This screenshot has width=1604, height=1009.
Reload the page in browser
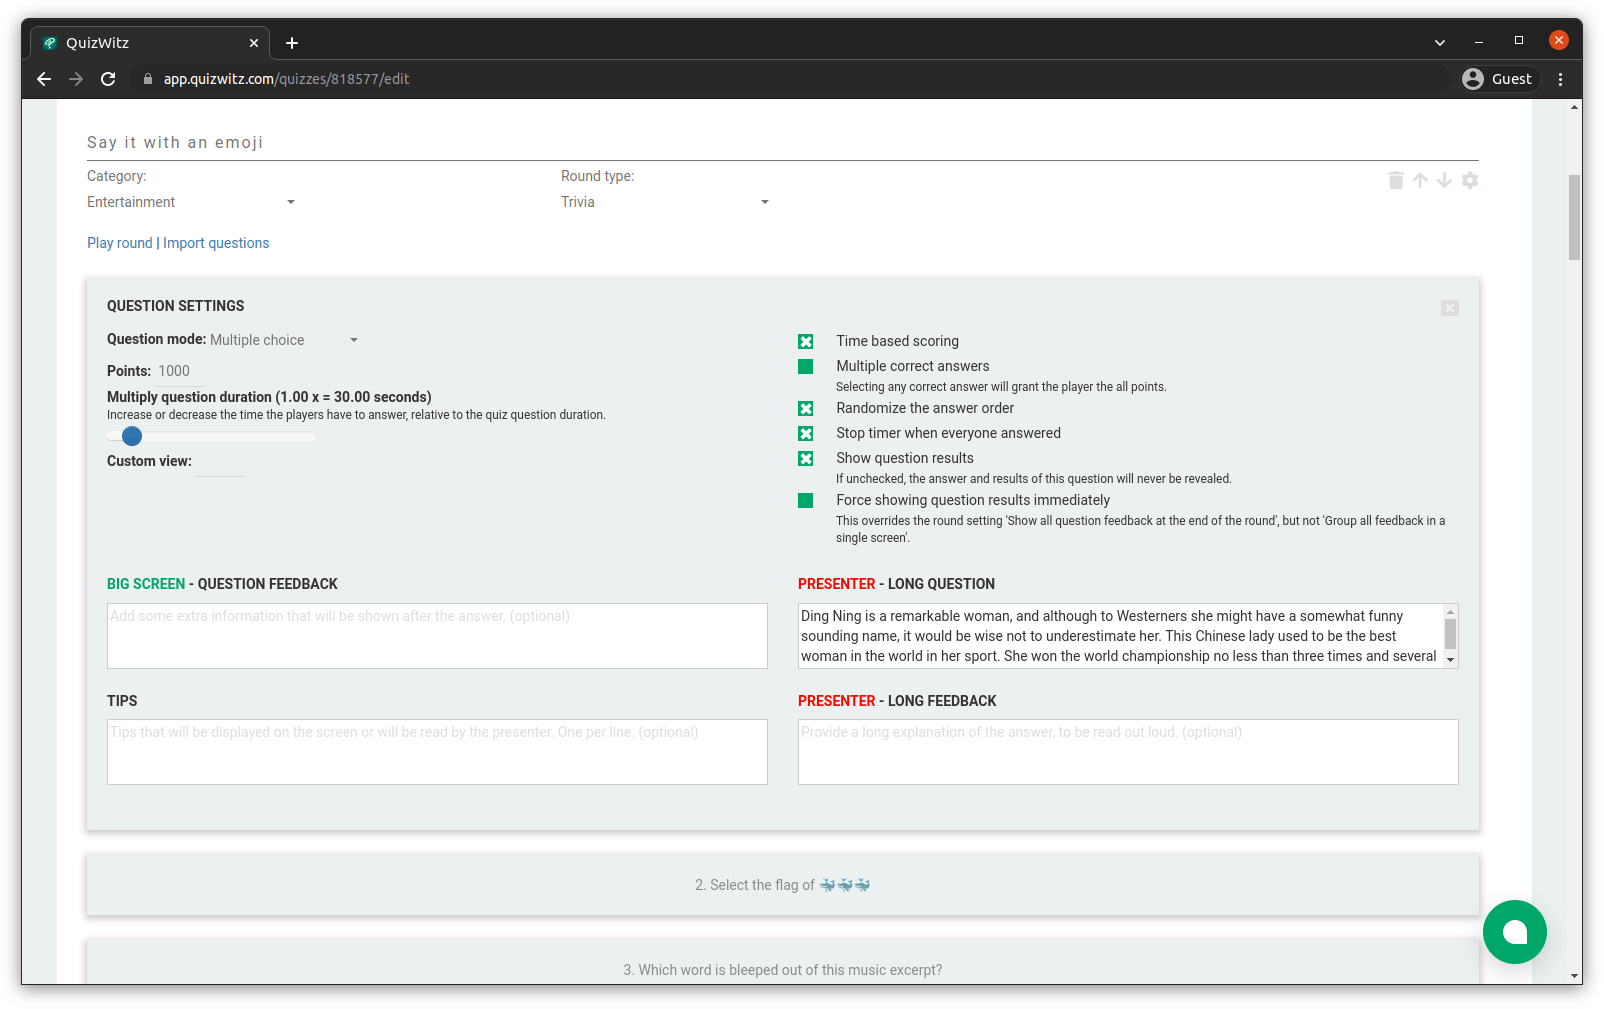(x=108, y=79)
